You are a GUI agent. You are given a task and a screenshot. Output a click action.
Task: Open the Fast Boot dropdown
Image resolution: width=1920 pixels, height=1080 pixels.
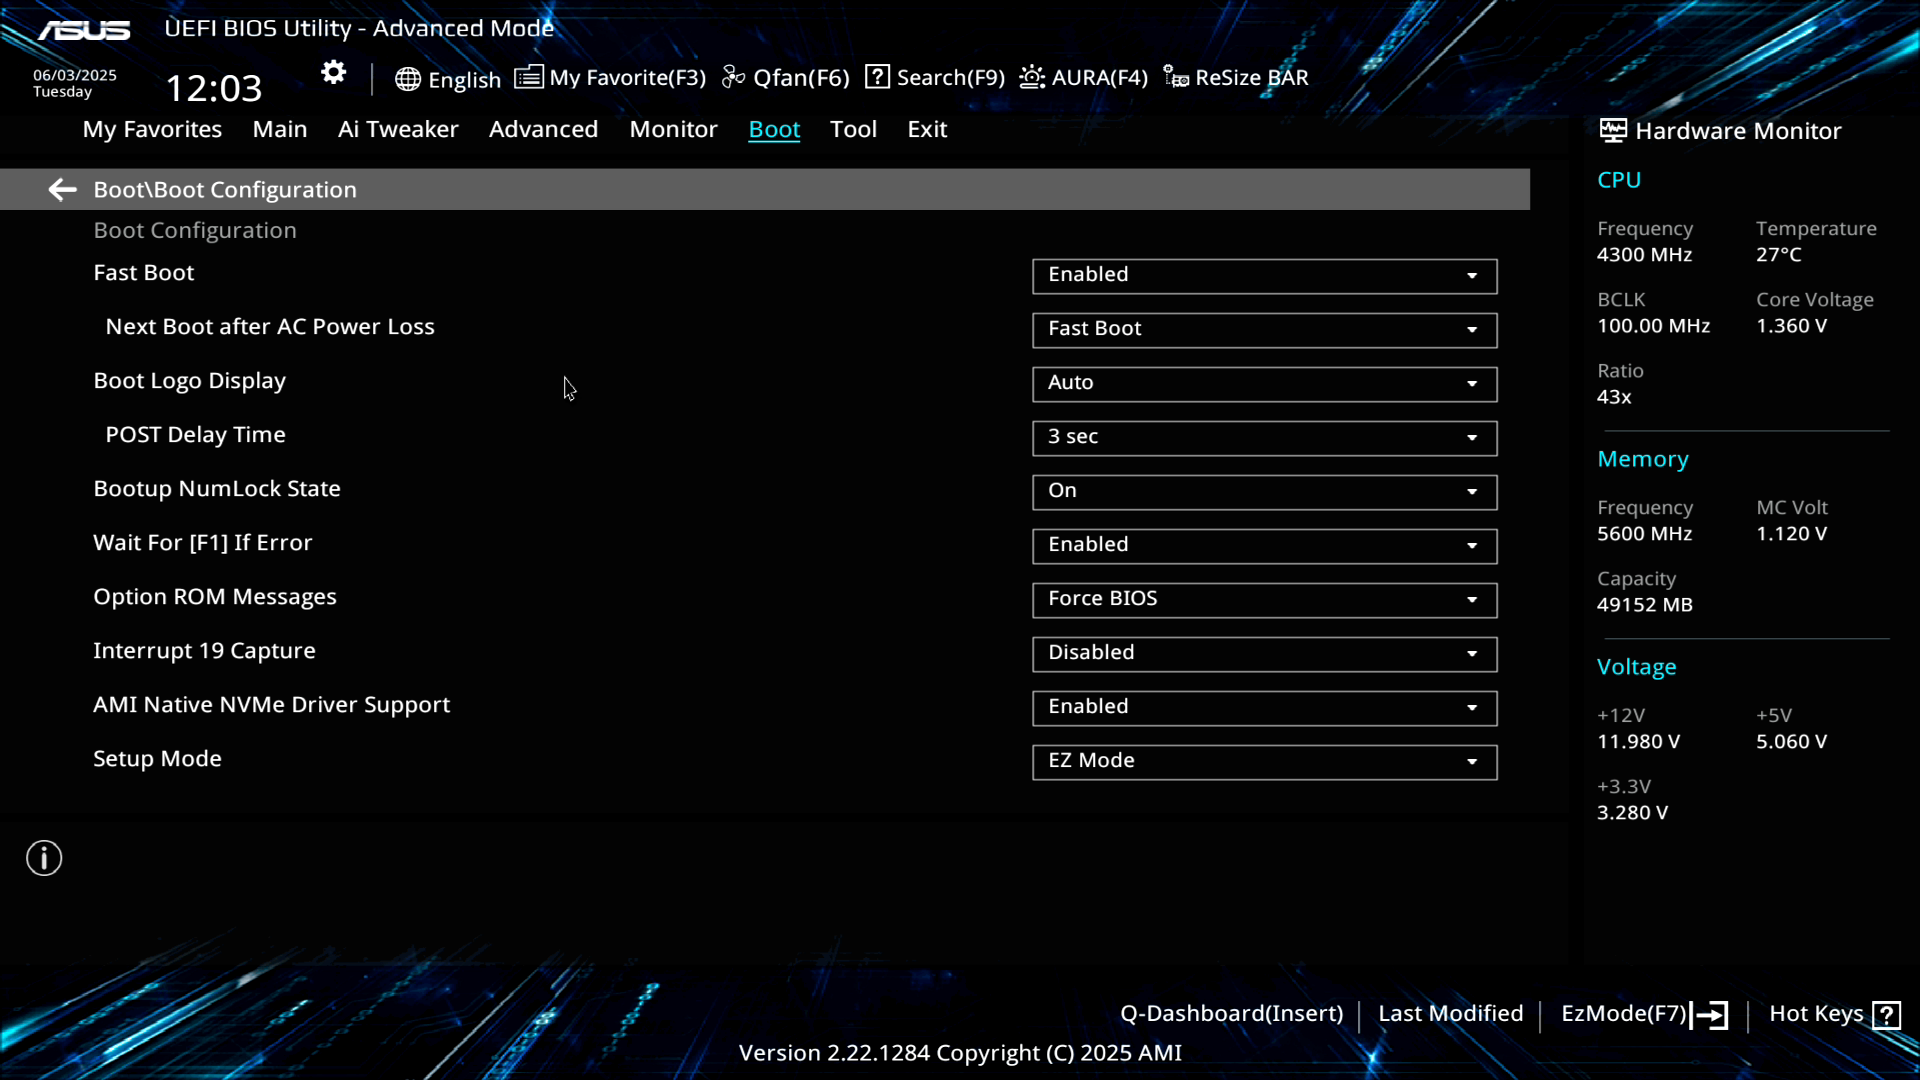pos(1264,276)
